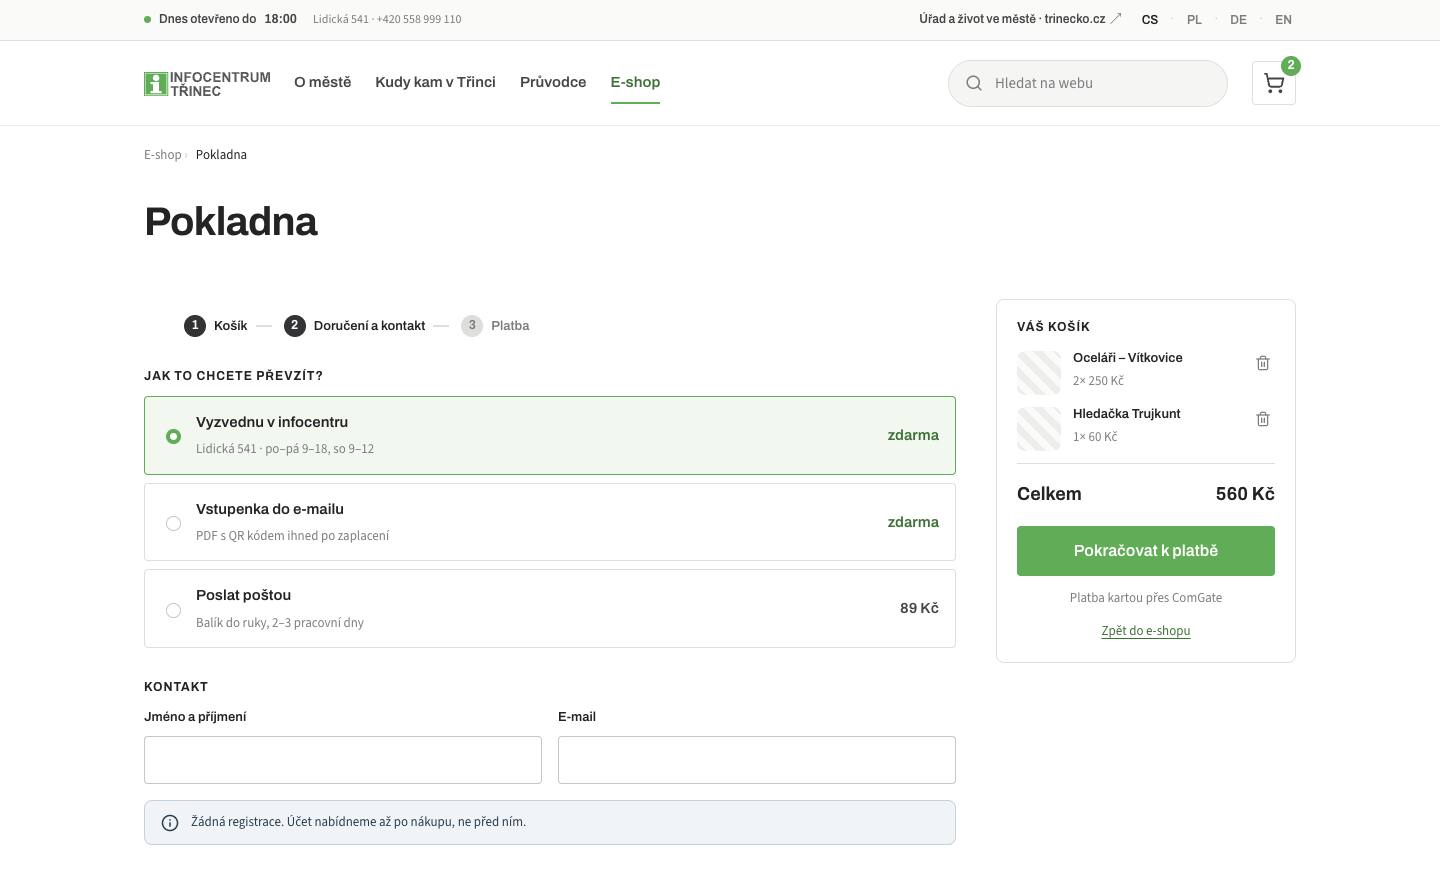
Task: Click the 89 Kč postage price
Action: pyautogui.click(x=919, y=608)
